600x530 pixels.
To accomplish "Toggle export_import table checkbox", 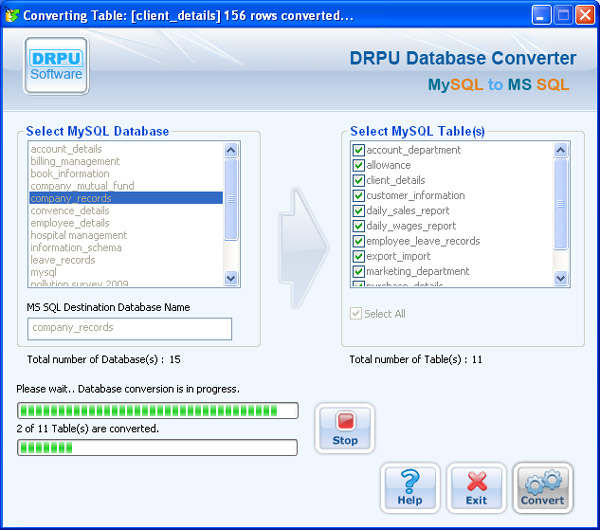I will click(359, 256).
